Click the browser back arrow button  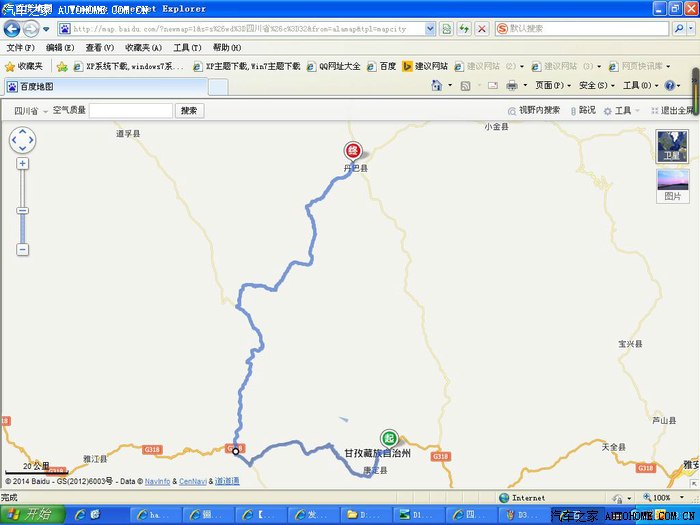(12, 29)
